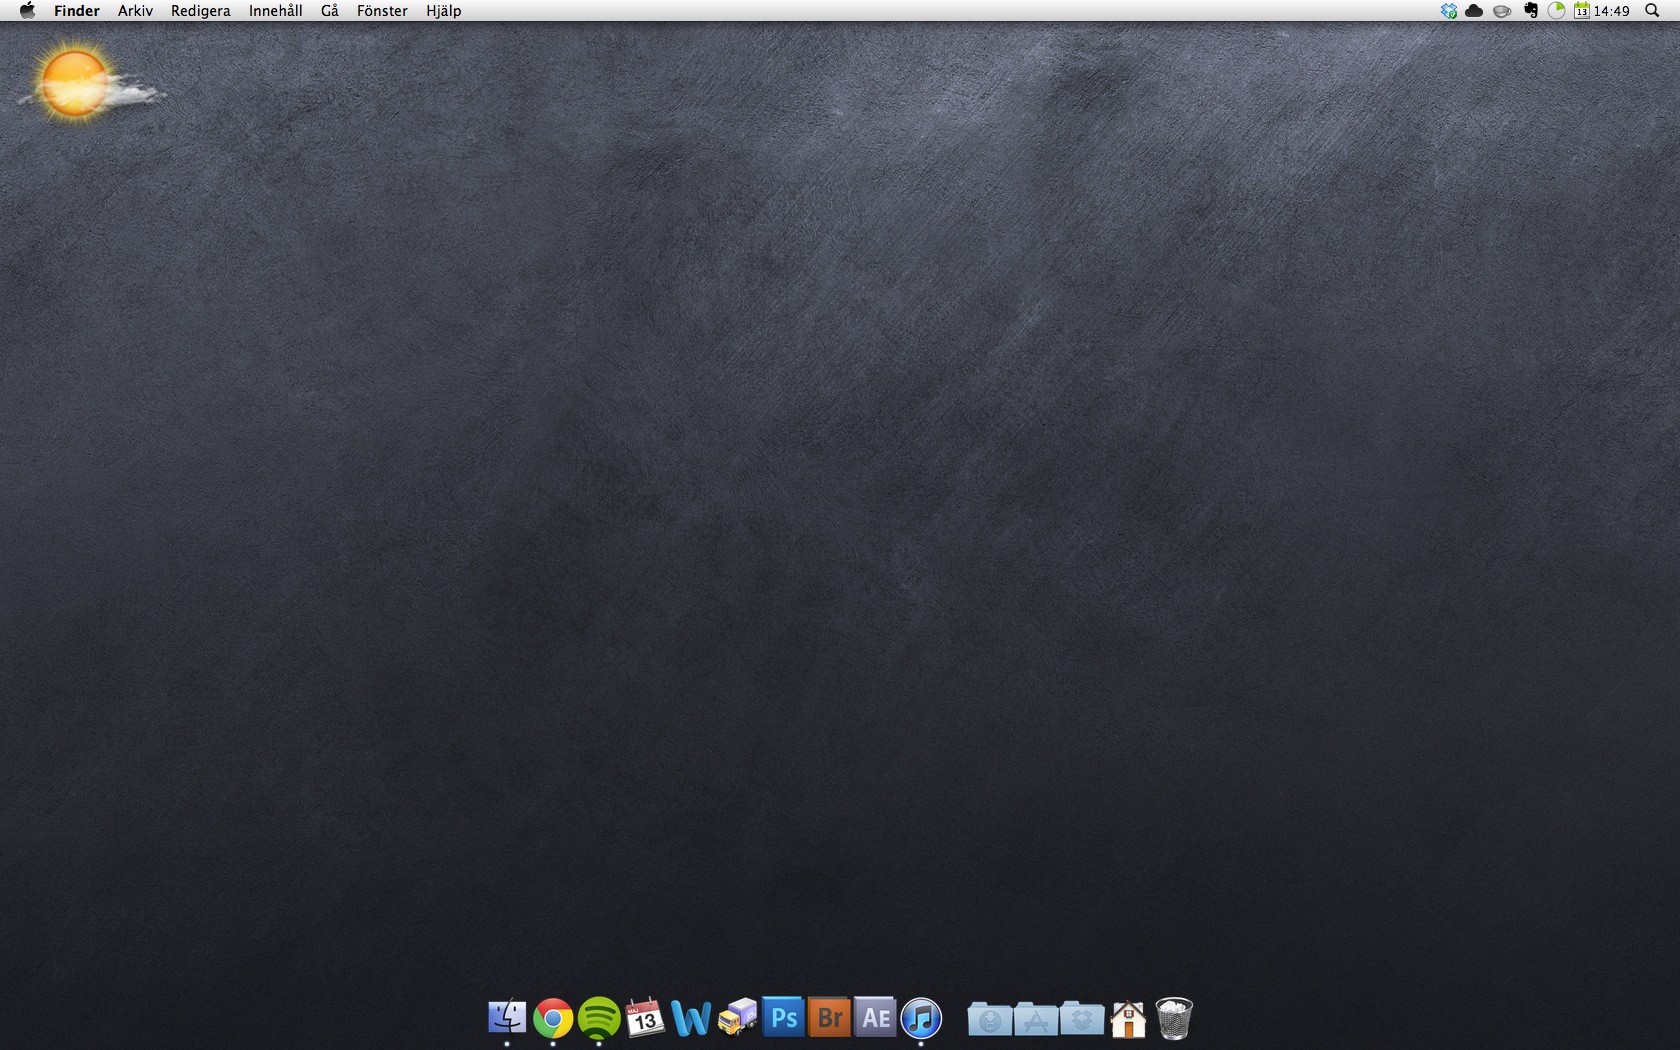Image resolution: width=1680 pixels, height=1050 pixels.
Task: Click the Finder icon in the dock
Action: coord(507,1018)
